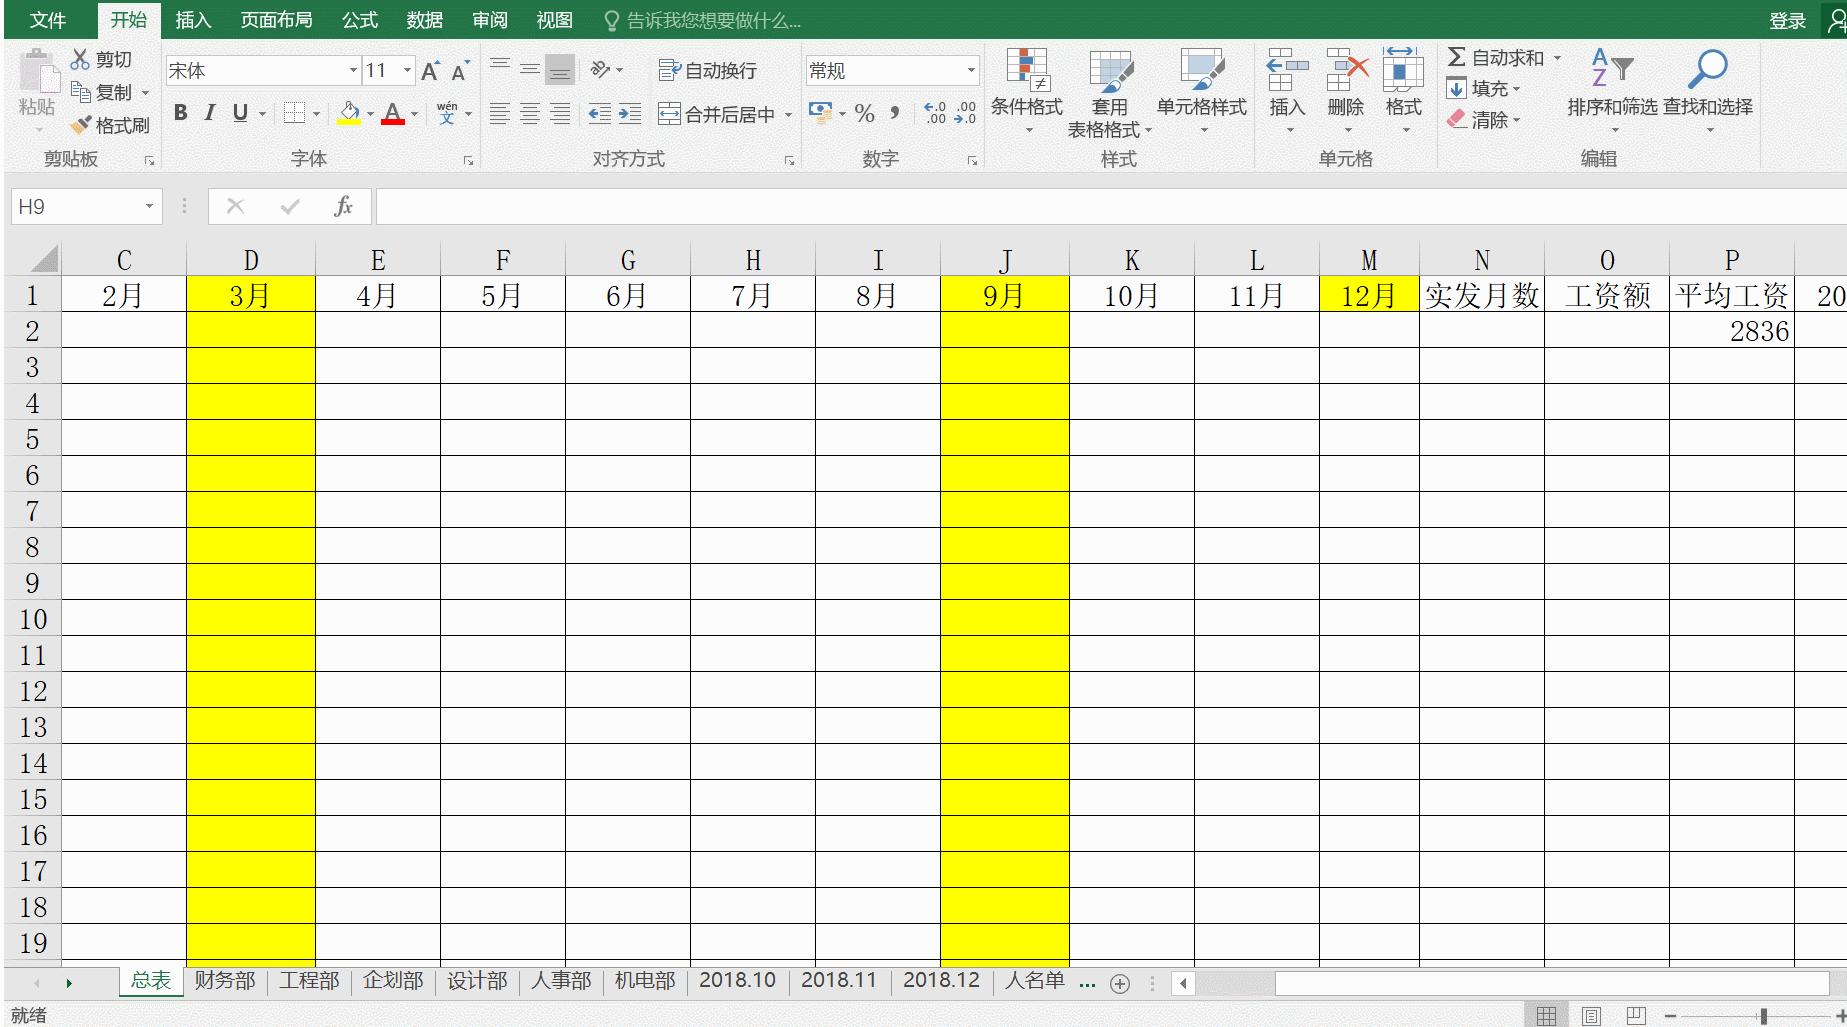
Task: Click AutoSum (自动求和) button
Action: pyautogui.click(x=1496, y=58)
